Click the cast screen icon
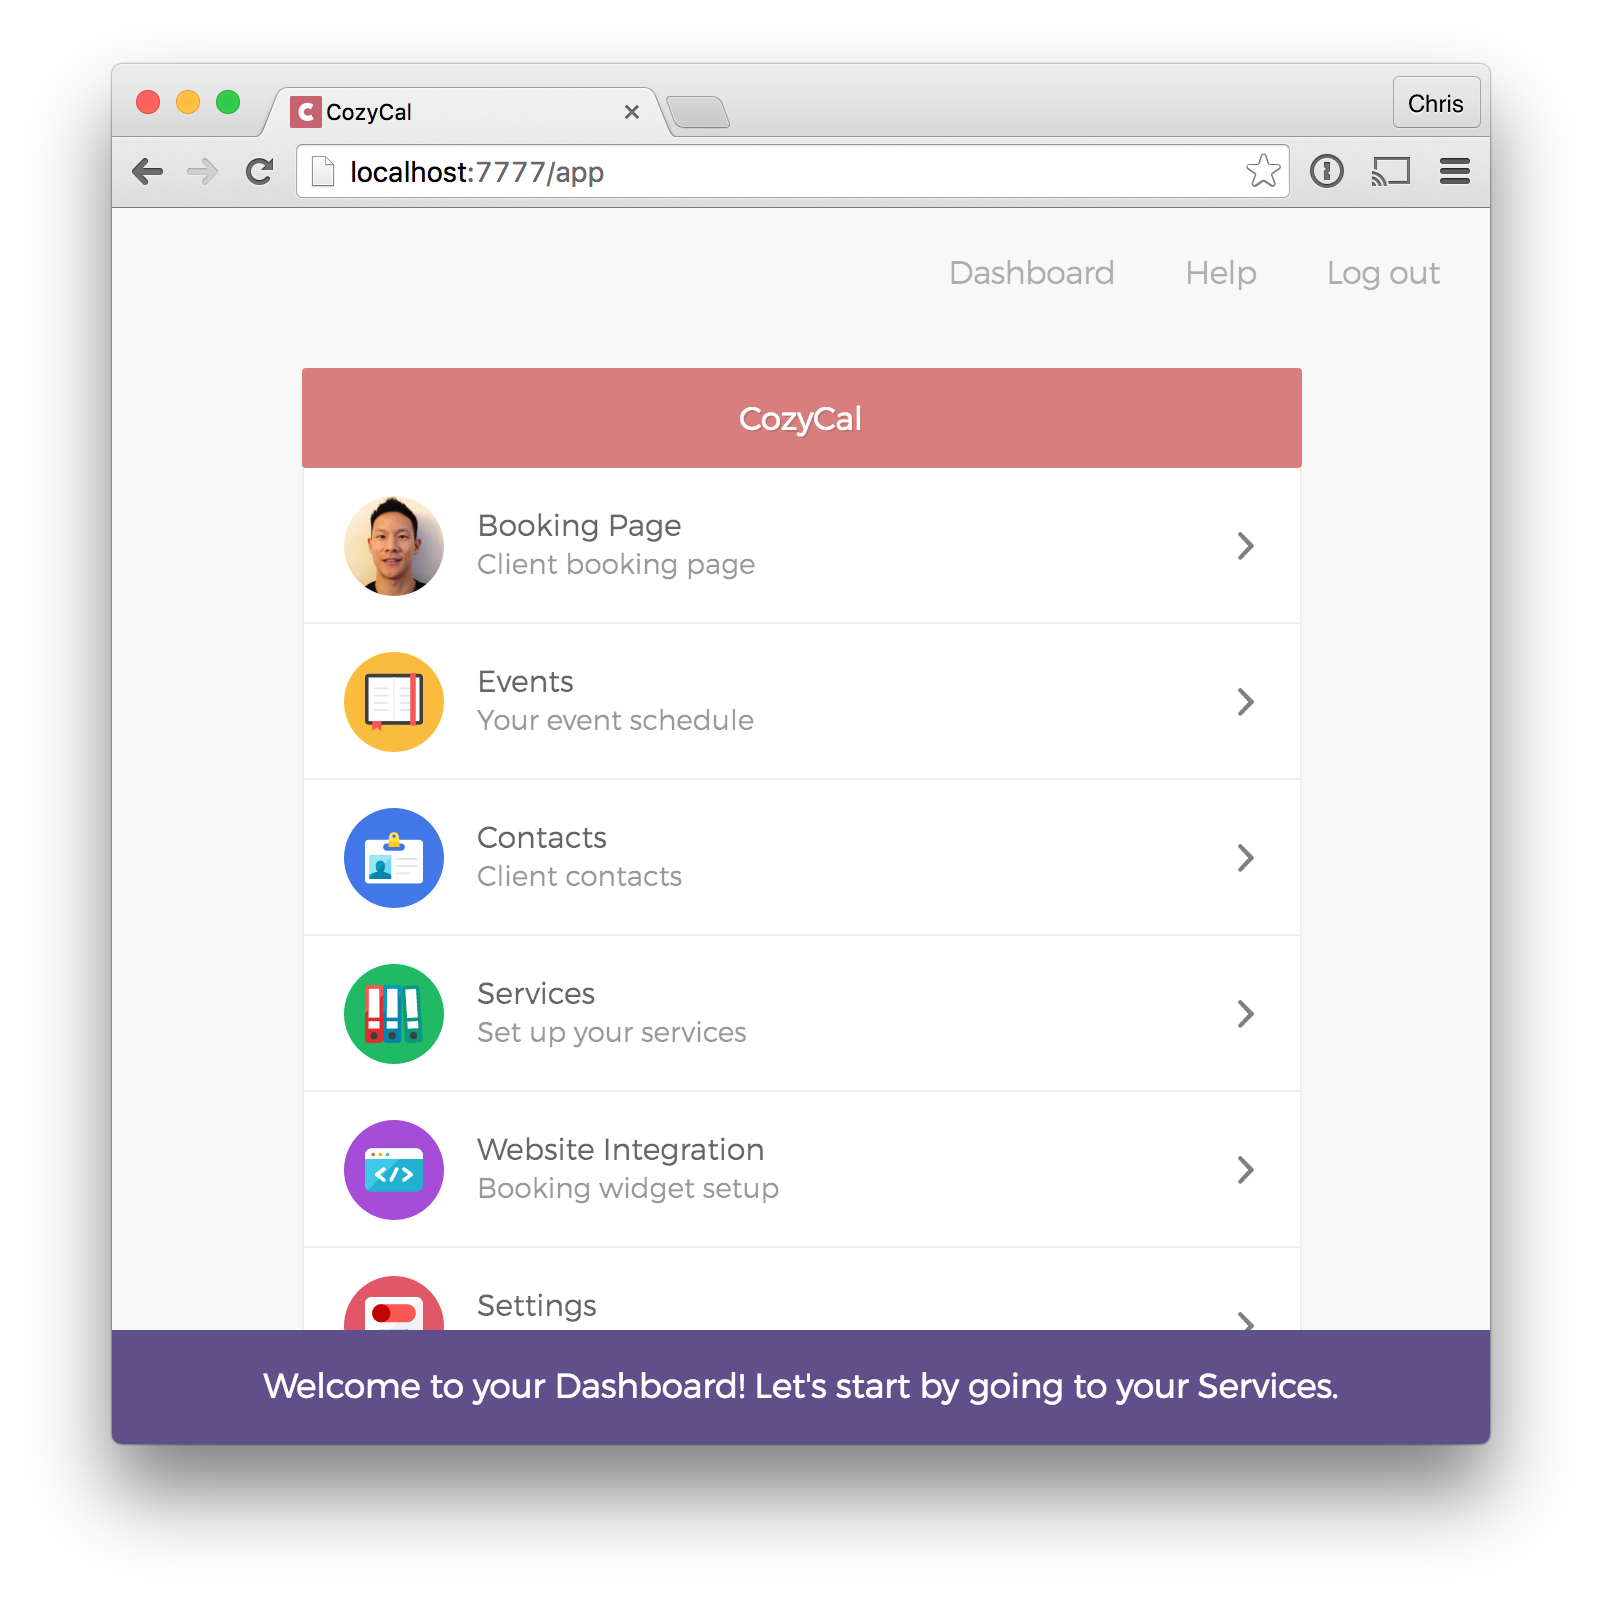This screenshot has width=1602, height=1604. coord(1391,172)
